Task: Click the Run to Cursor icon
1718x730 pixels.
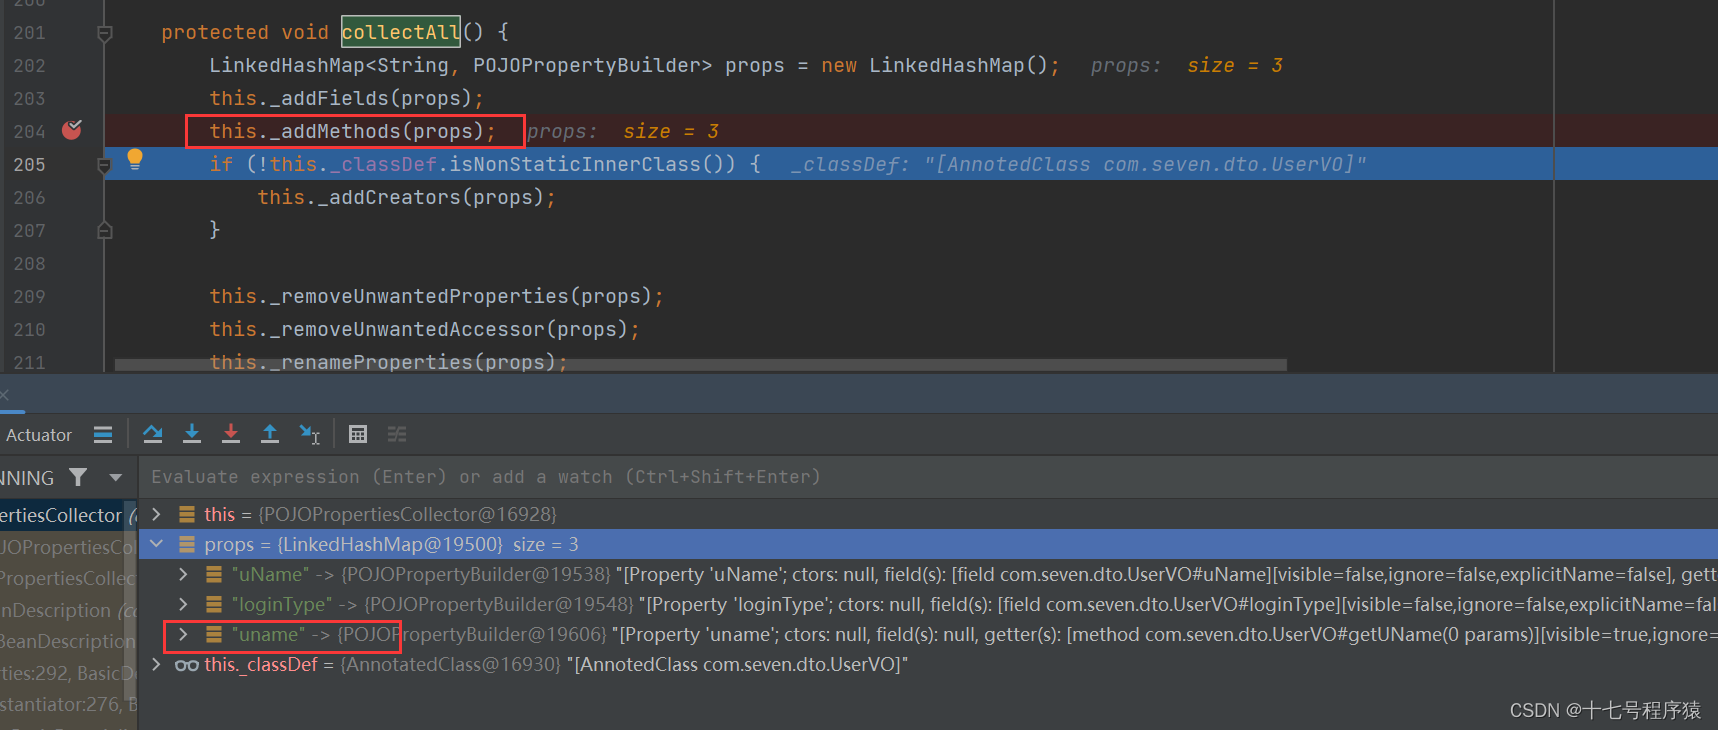Action: (309, 434)
